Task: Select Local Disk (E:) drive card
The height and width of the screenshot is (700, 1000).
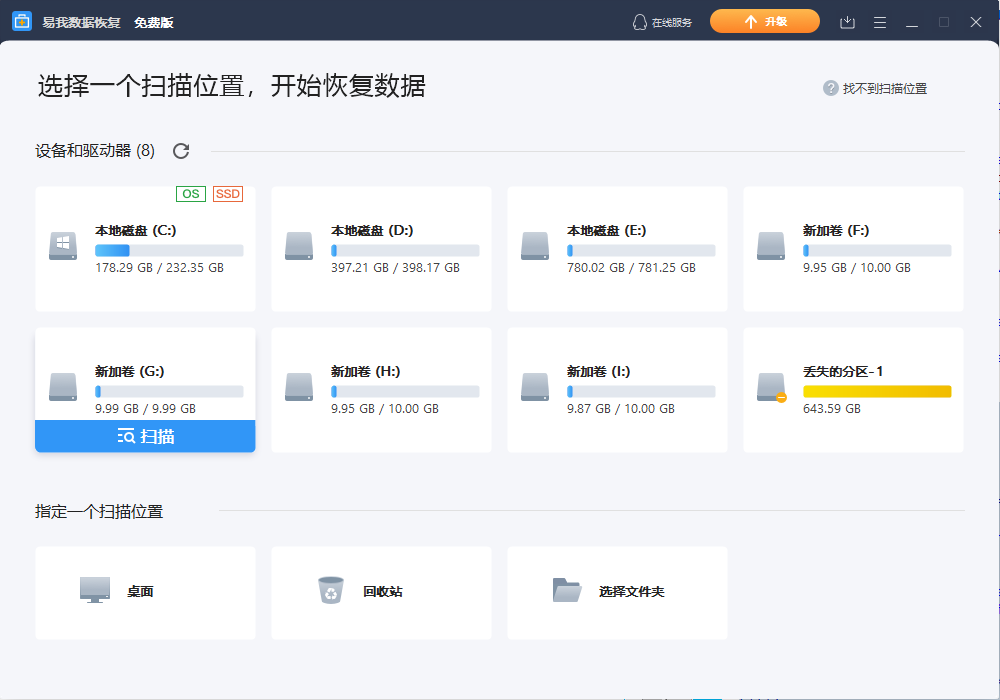Action: click(617, 247)
